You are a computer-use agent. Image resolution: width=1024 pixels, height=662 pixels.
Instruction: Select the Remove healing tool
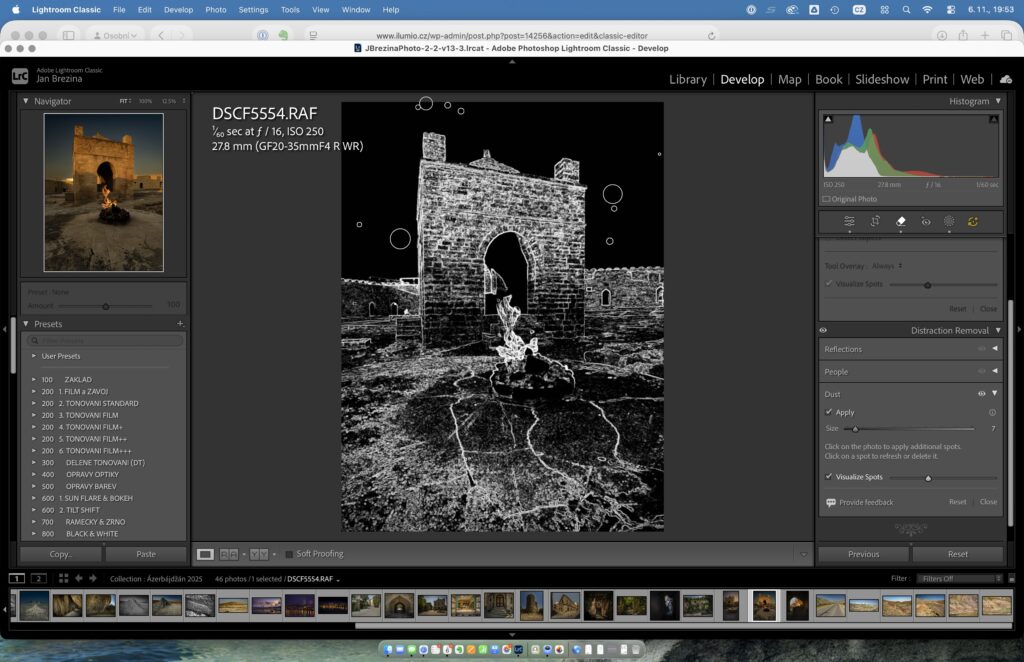(901, 221)
